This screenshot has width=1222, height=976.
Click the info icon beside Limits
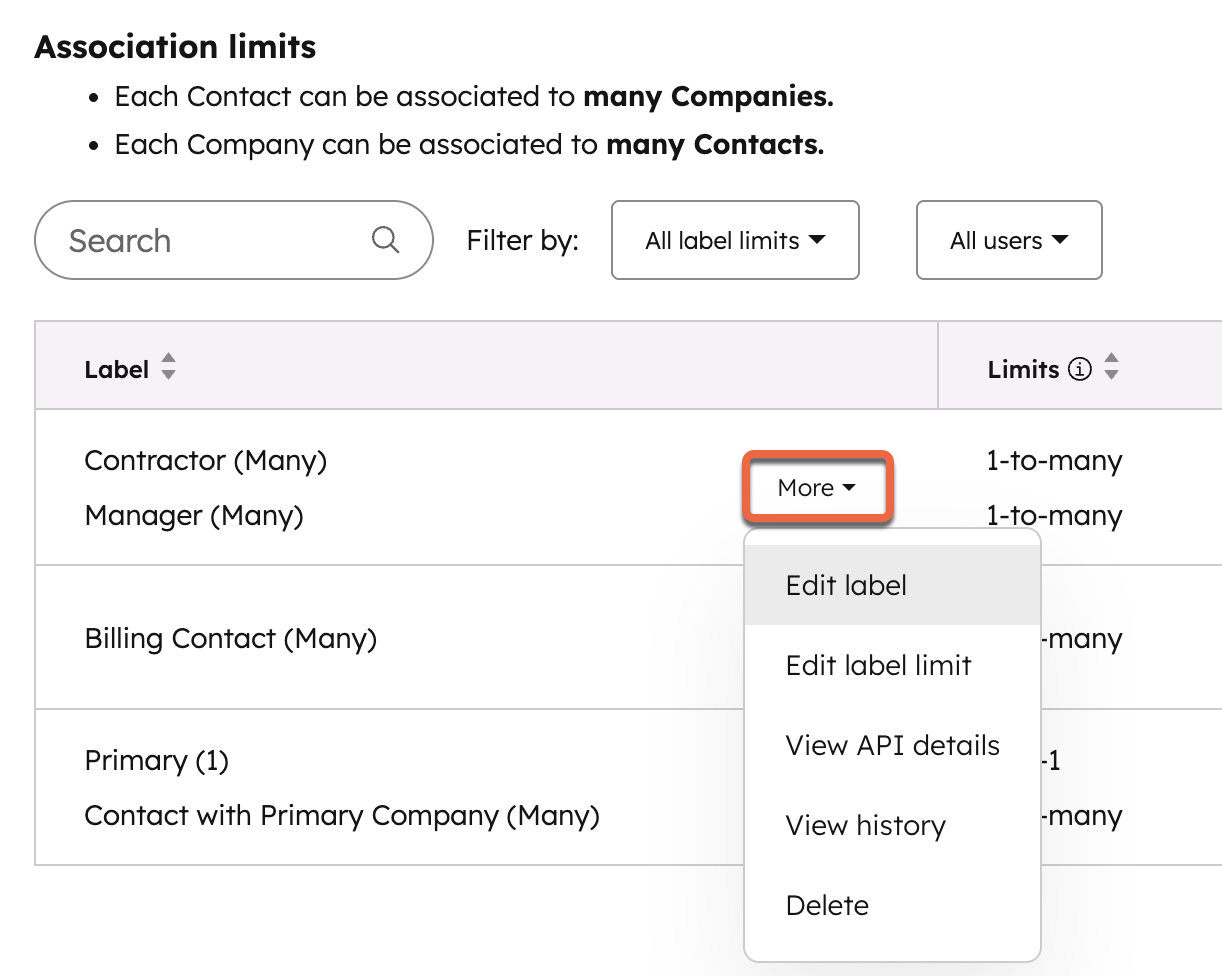point(1079,369)
